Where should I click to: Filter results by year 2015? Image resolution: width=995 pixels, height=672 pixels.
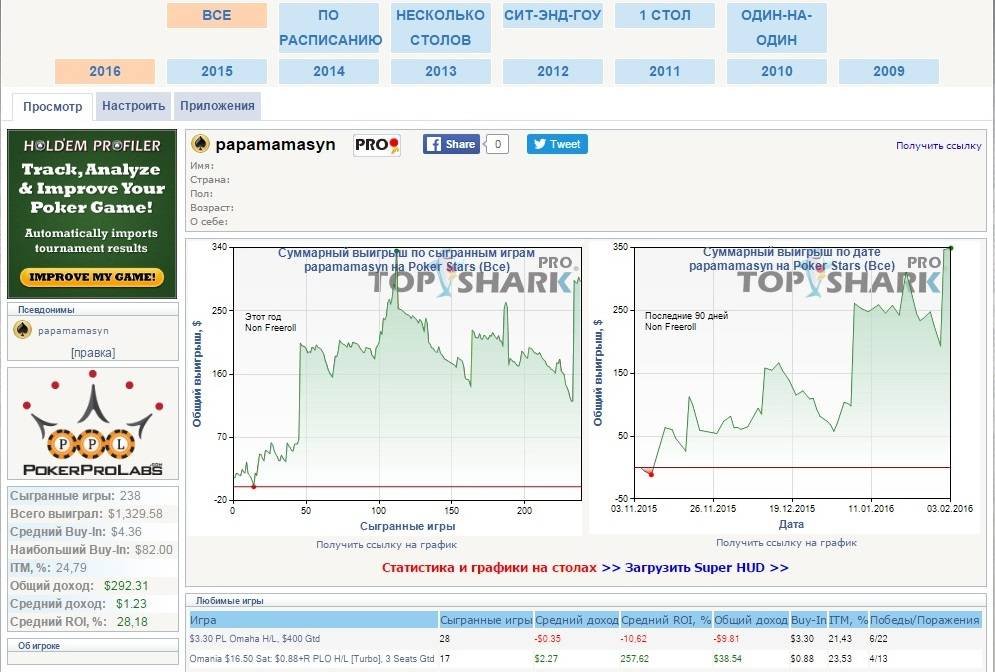tap(217, 71)
